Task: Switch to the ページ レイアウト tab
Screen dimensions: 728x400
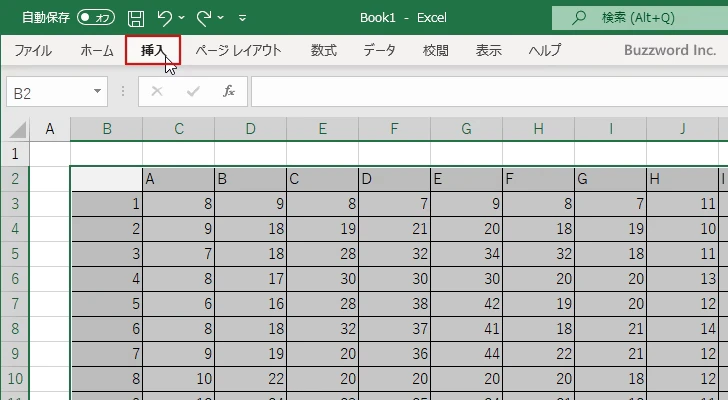Action: click(x=238, y=50)
